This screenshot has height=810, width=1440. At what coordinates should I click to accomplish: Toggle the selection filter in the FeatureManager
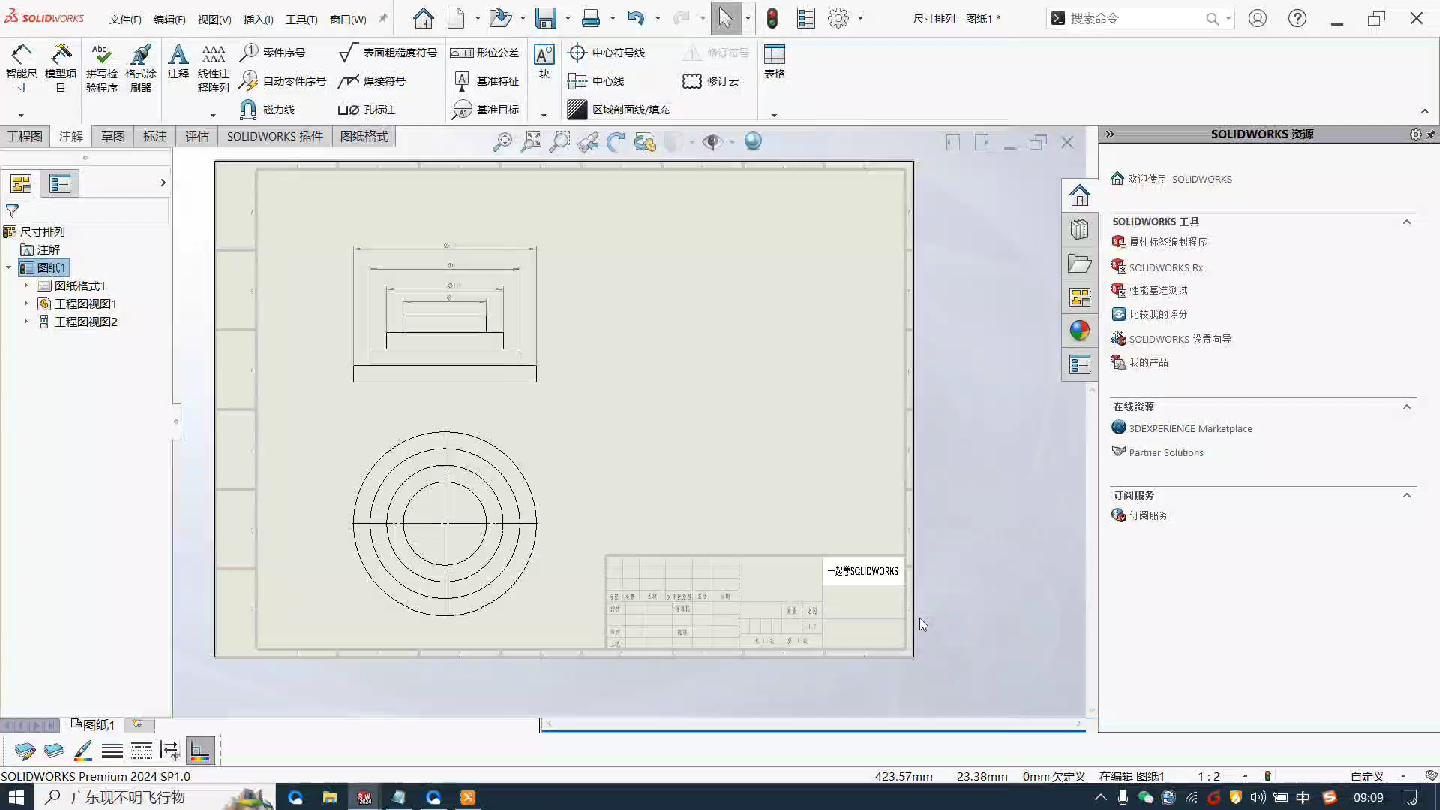pos(12,211)
